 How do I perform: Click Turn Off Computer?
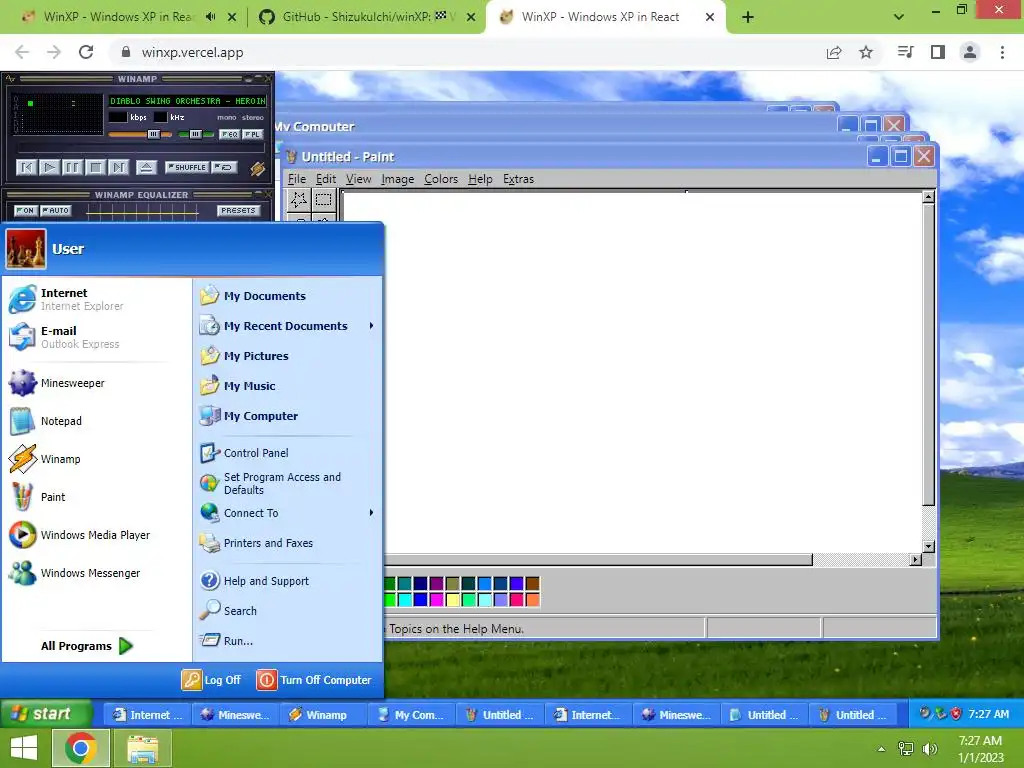click(x=314, y=680)
